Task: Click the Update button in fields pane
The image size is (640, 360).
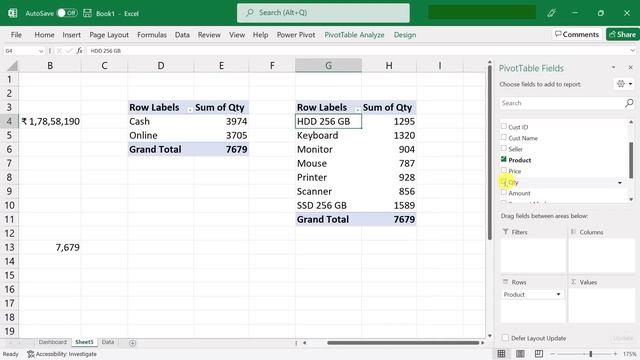Action: [x=623, y=338]
